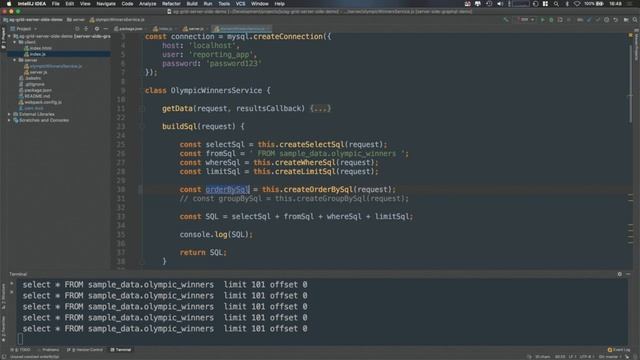Screen dimensions: 640x360
Task: Click the macOS volume icon
Action: pos(500,4)
